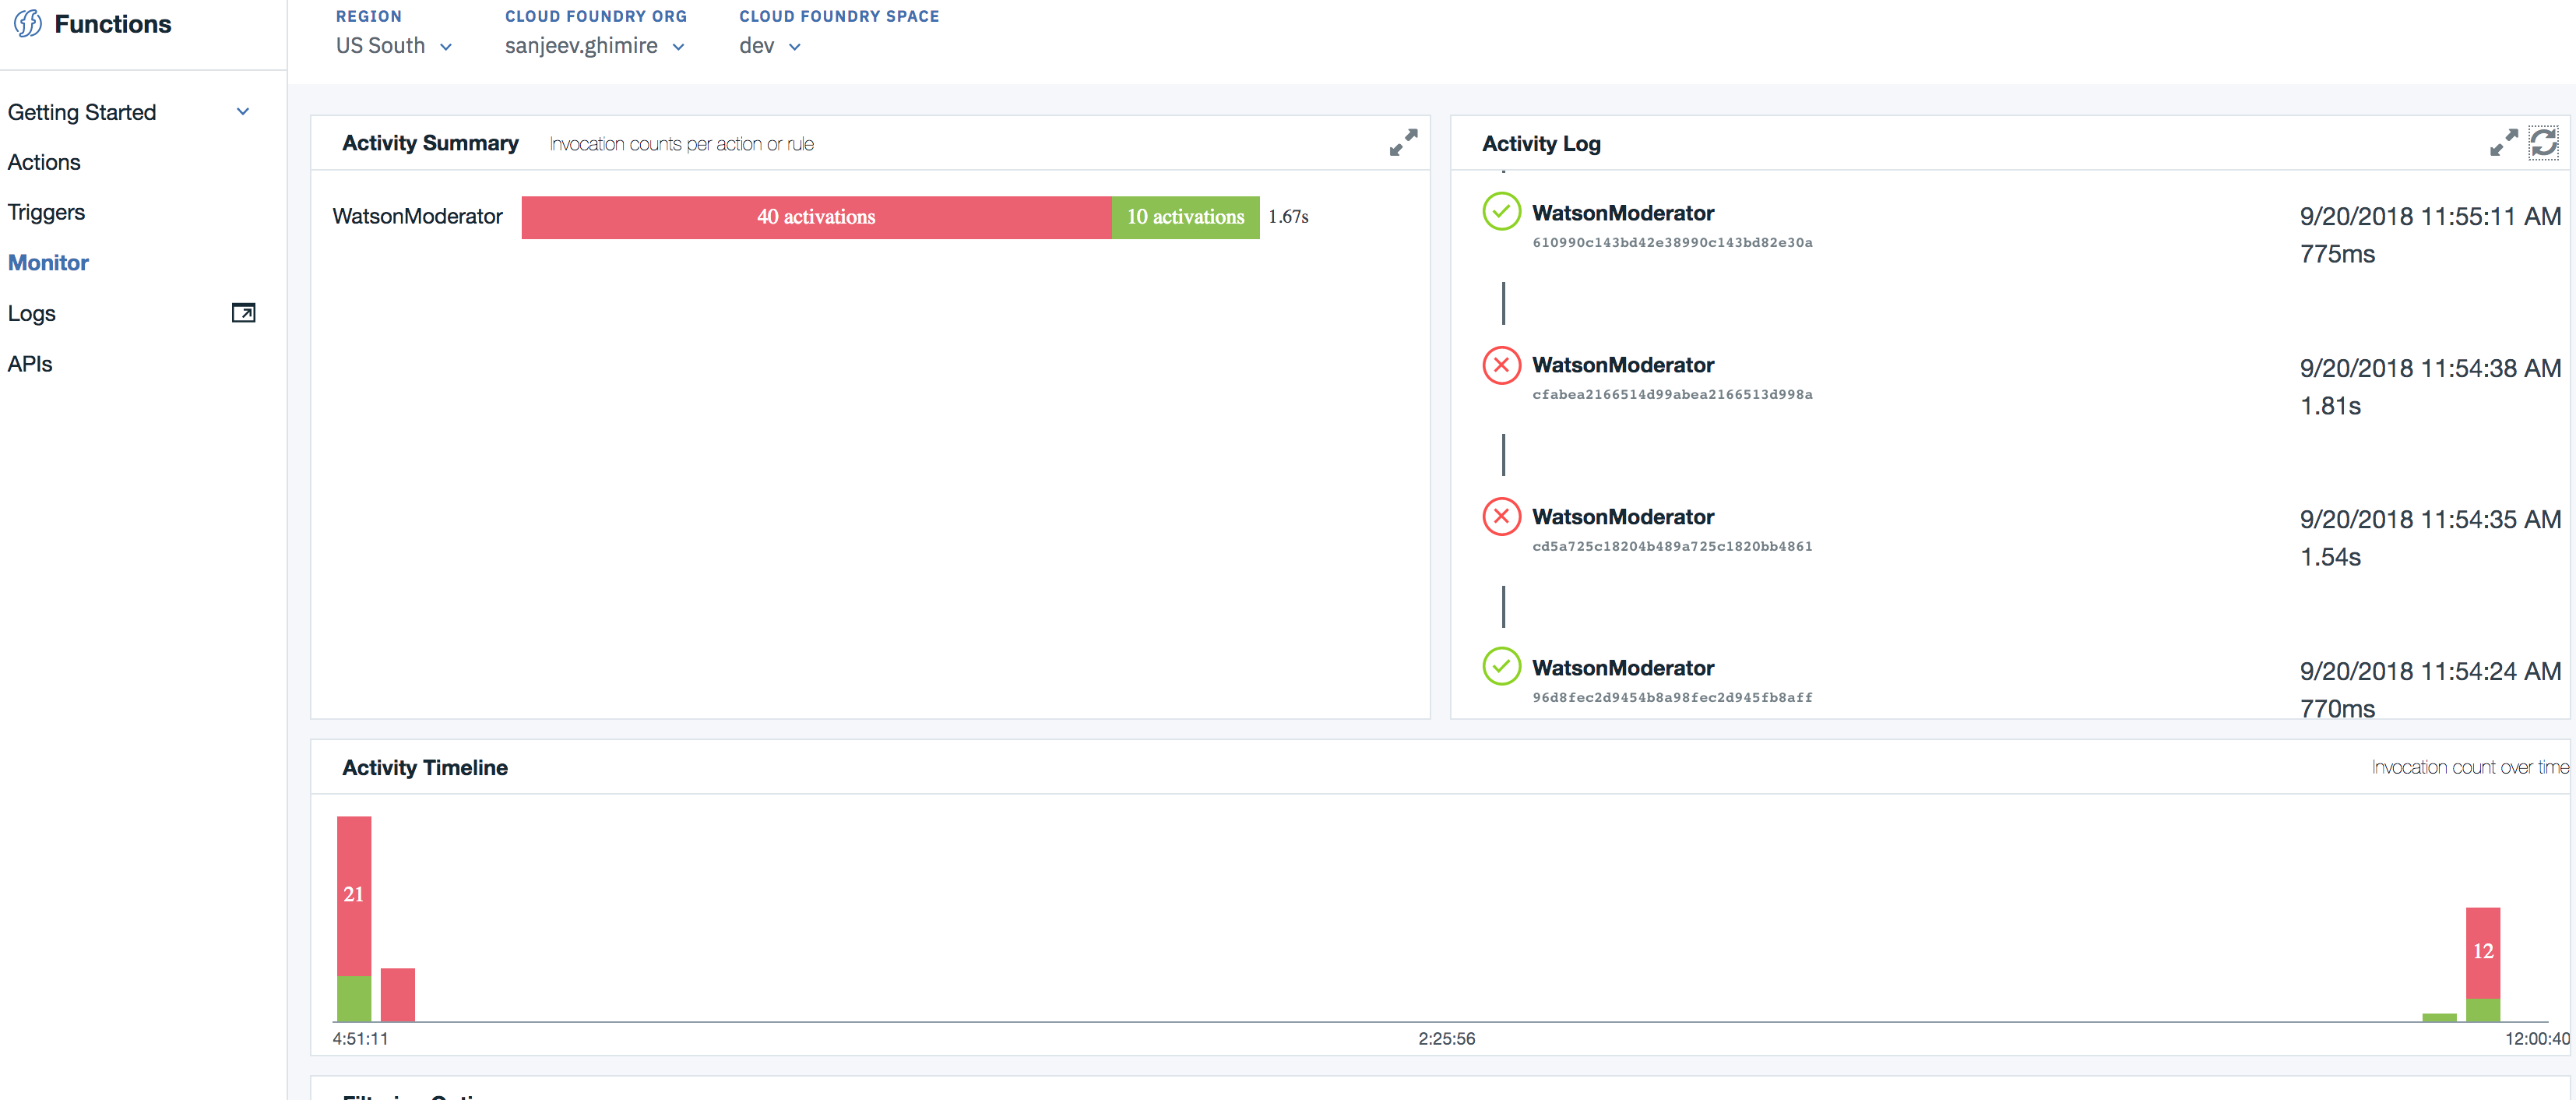Open the US South region dropdown
This screenshot has height=1100, width=2576.
tap(394, 46)
